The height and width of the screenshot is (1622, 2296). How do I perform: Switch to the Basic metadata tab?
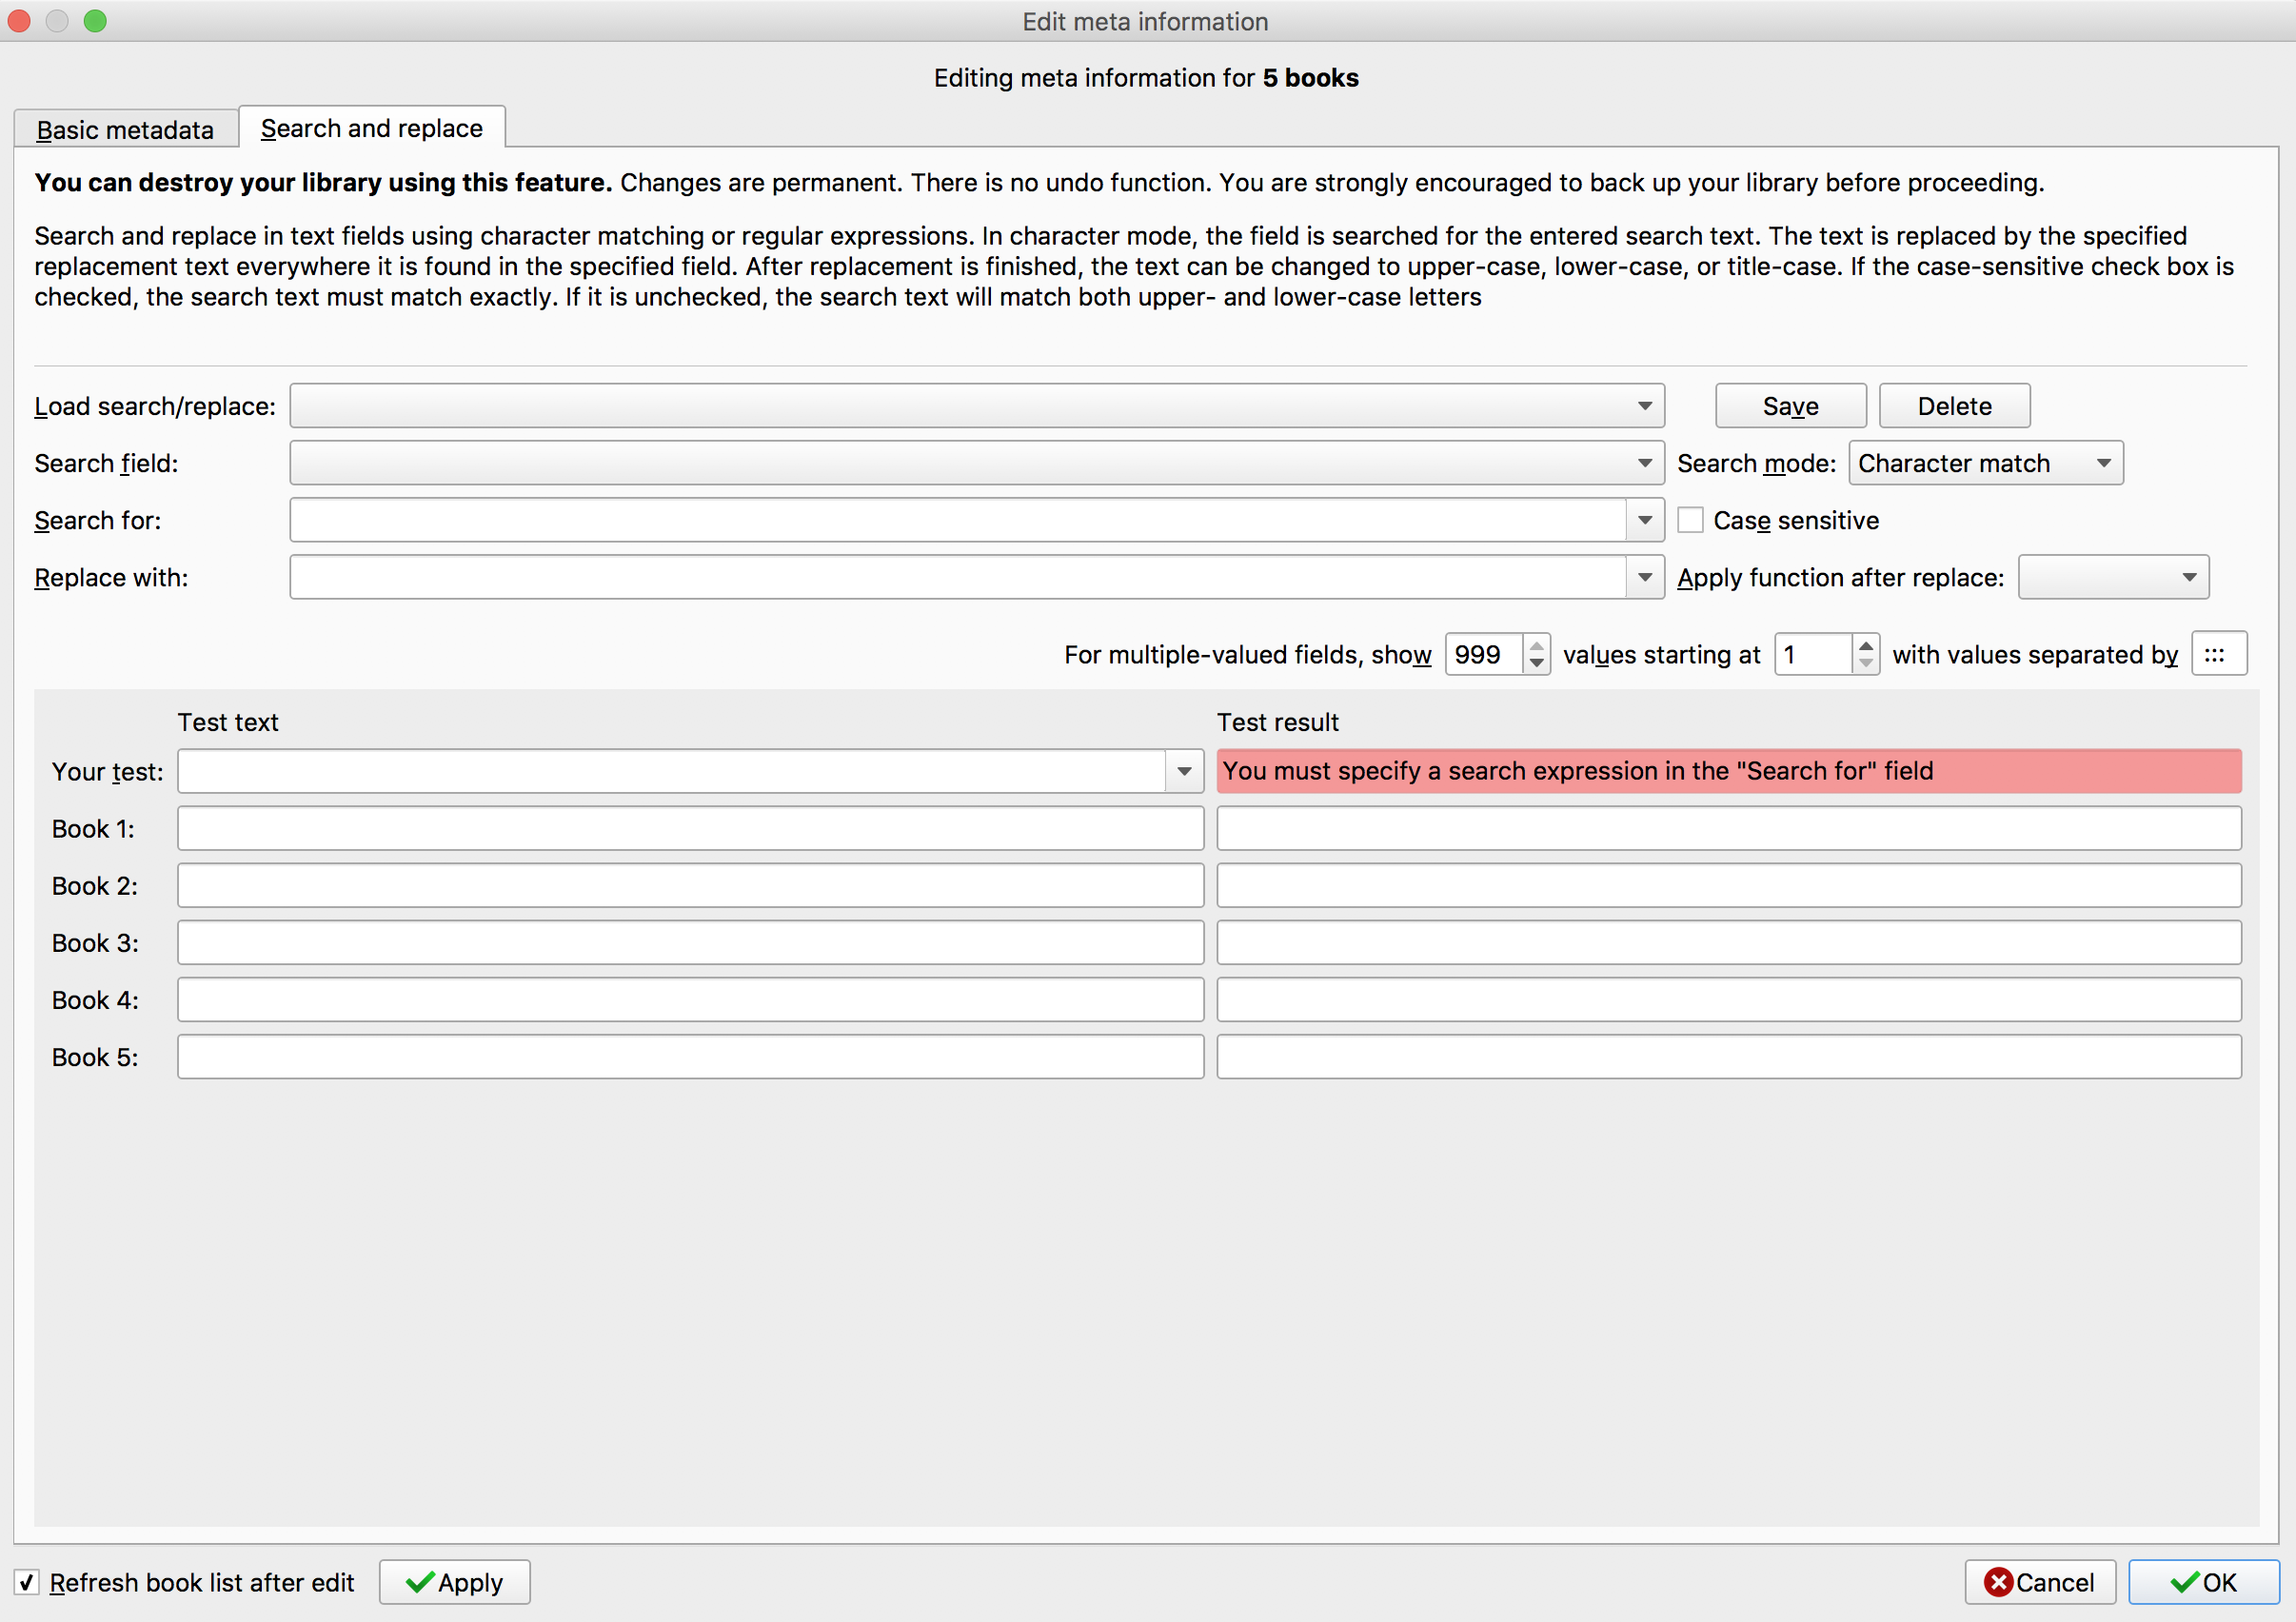[x=125, y=130]
